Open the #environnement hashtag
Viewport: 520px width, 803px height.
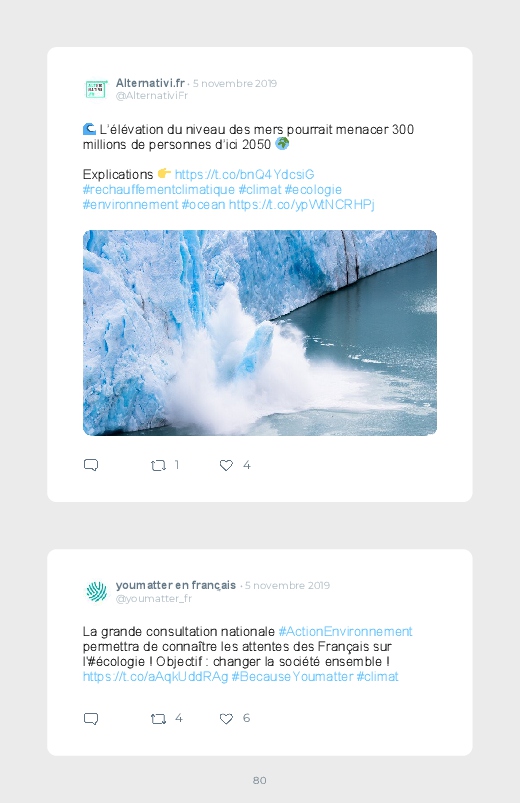point(131,205)
